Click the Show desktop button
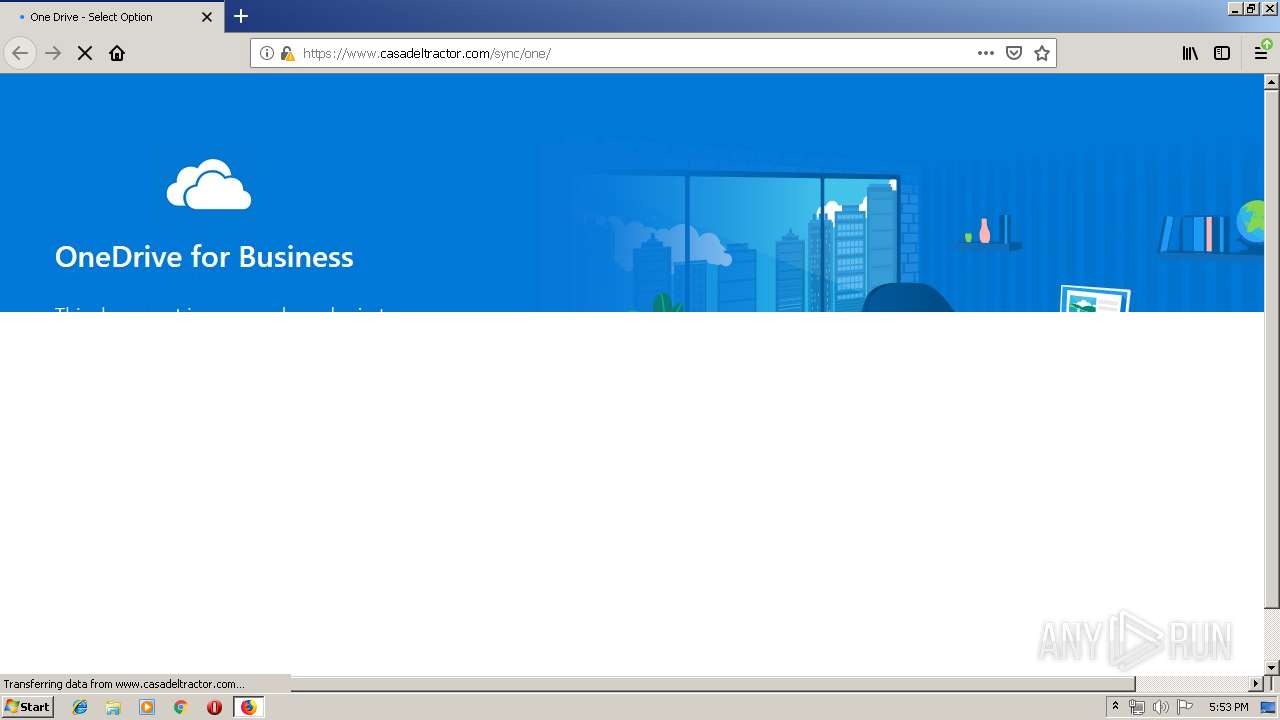 click(1269, 707)
